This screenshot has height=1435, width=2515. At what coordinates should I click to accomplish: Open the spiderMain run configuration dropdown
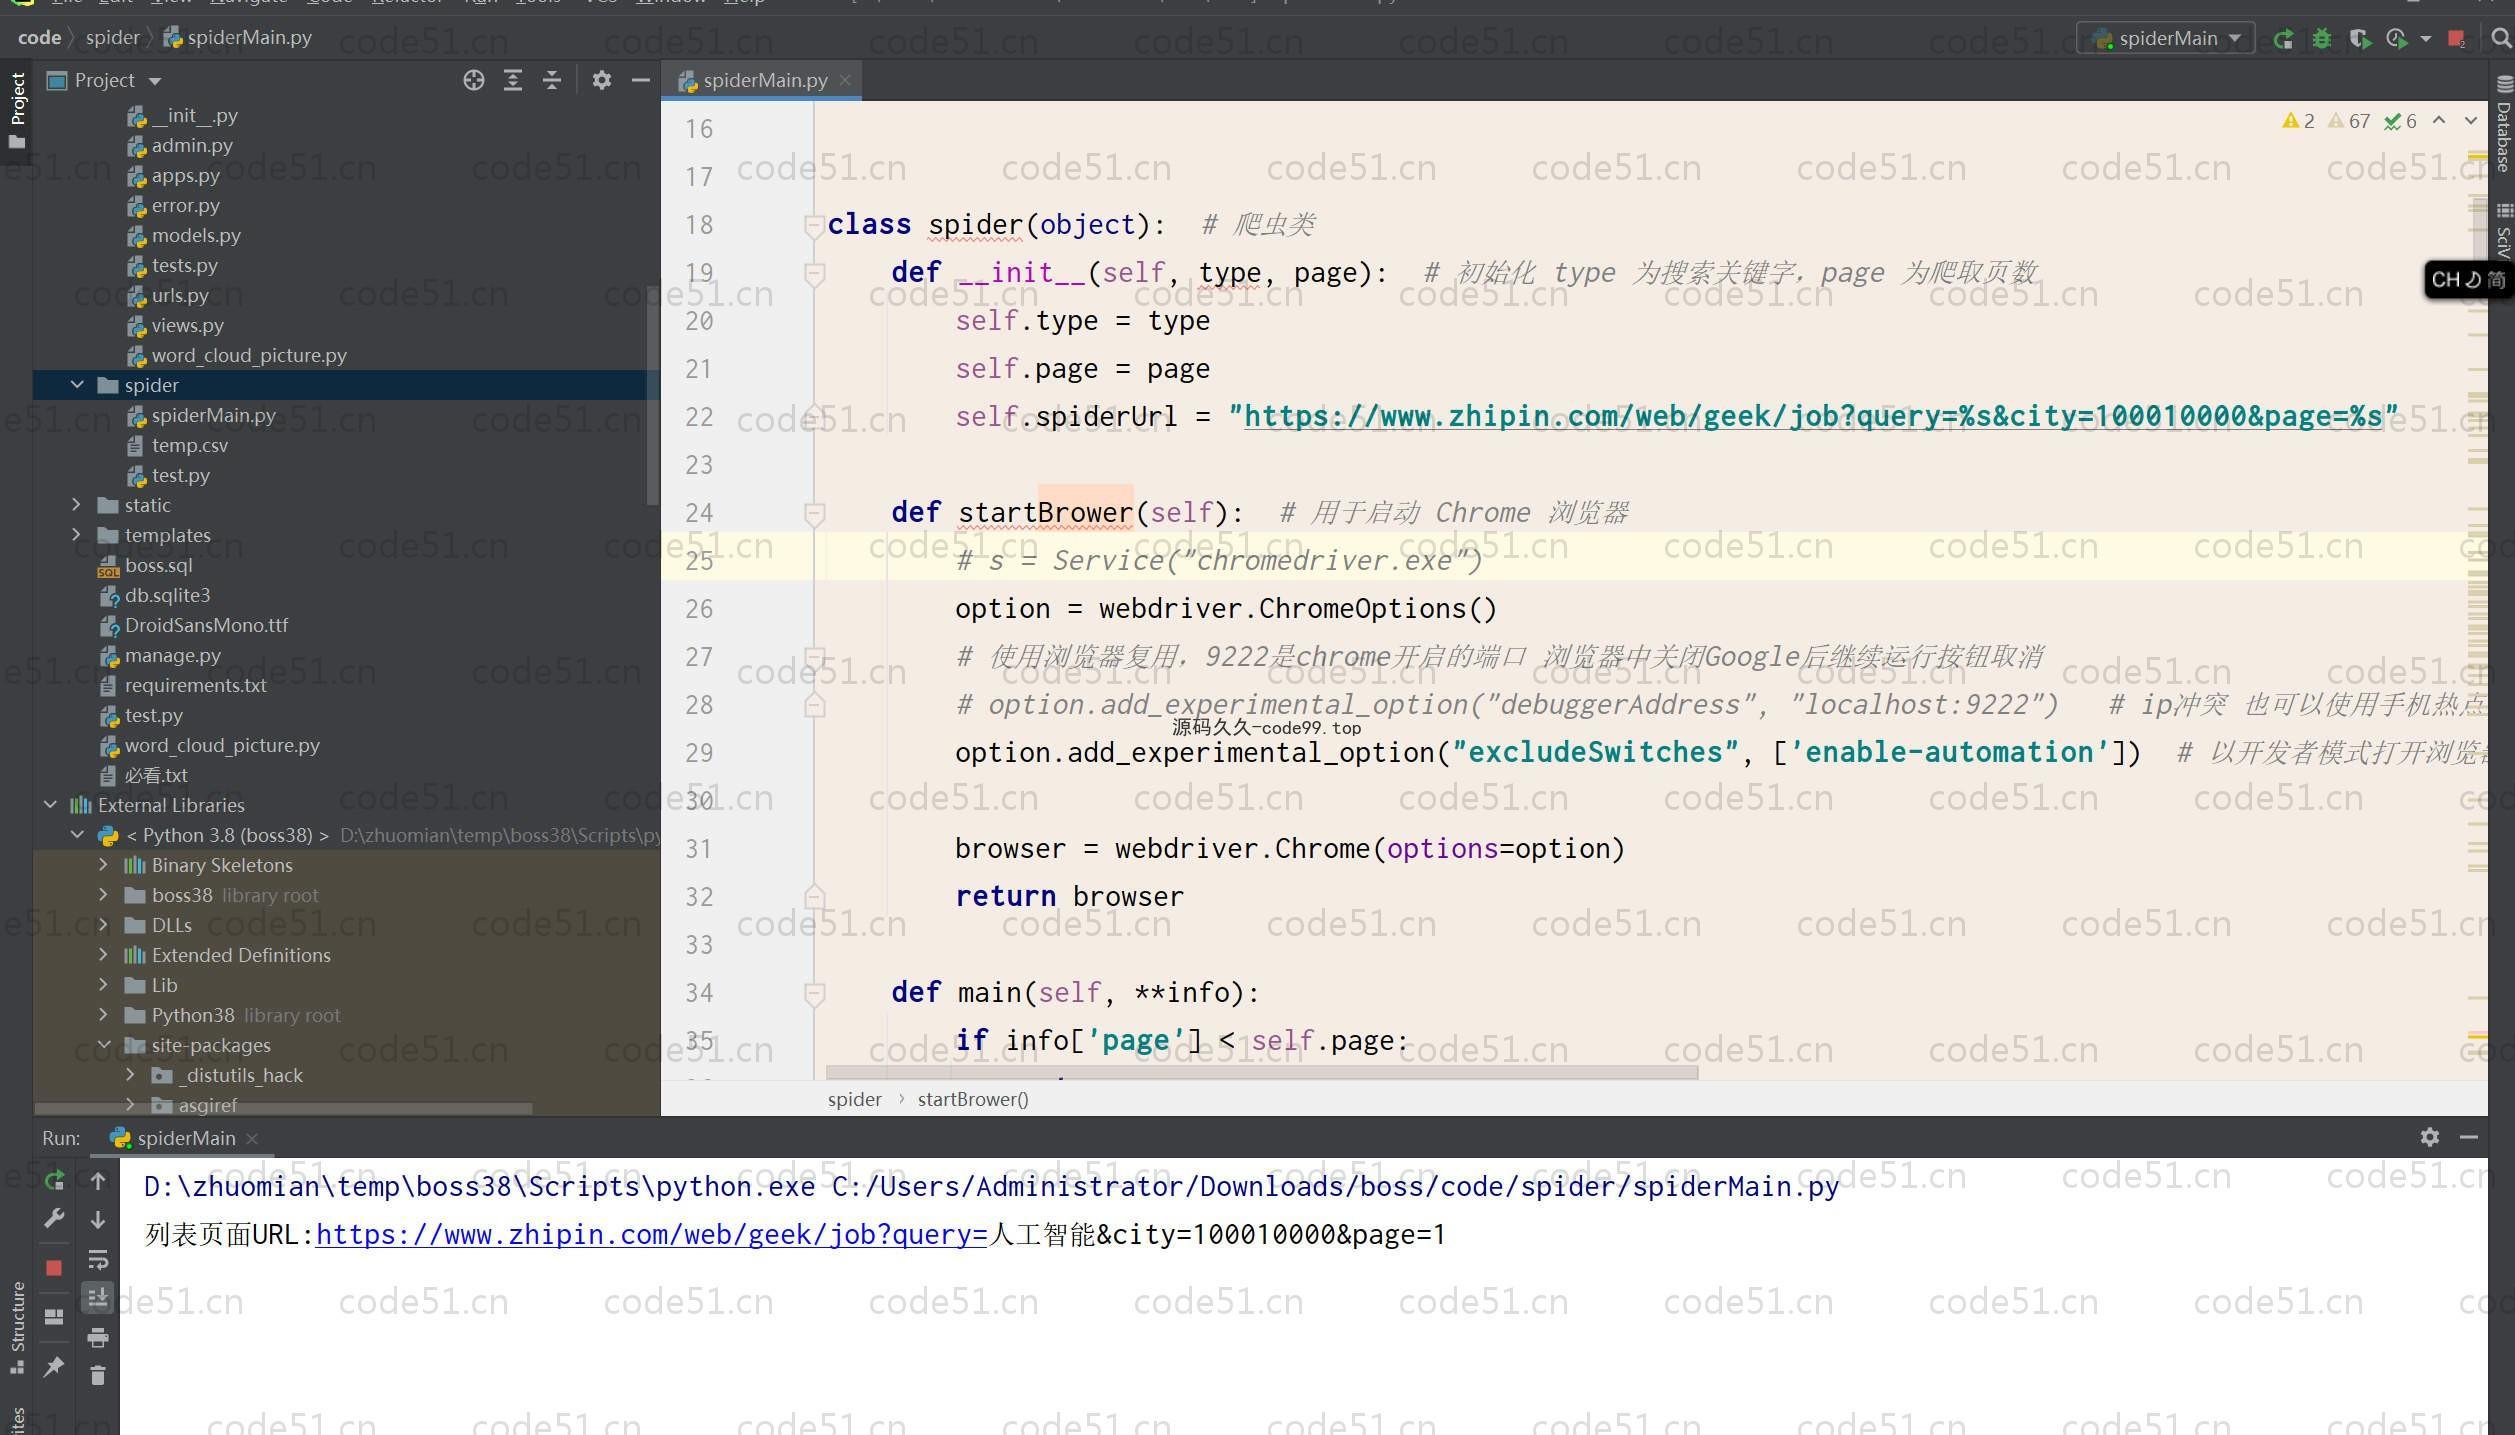click(x=2165, y=39)
